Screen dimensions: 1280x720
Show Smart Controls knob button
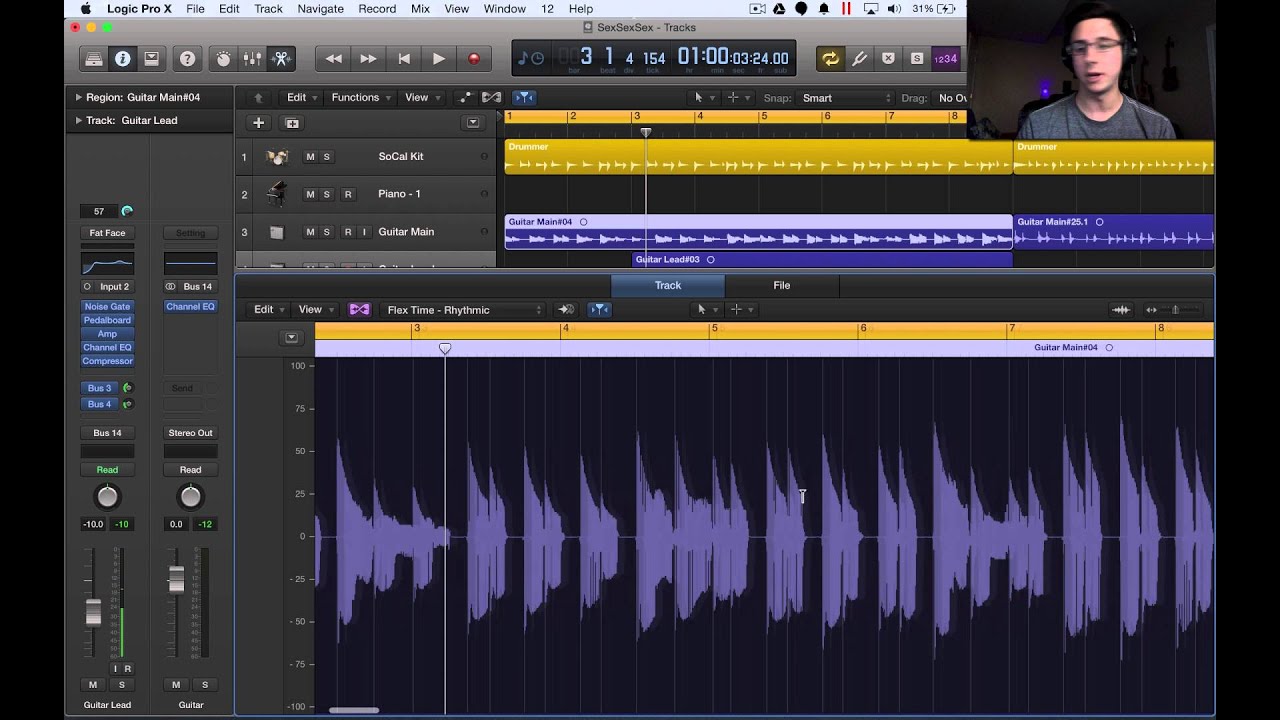(x=223, y=59)
